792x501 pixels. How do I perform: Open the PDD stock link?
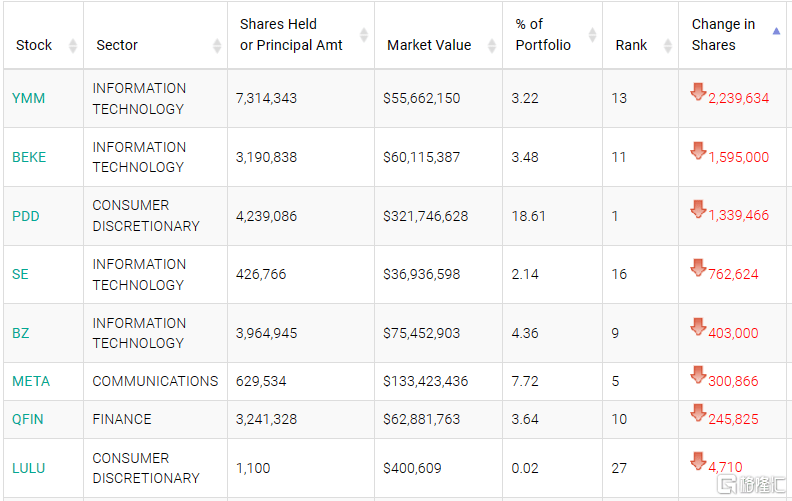tap(26, 216)
